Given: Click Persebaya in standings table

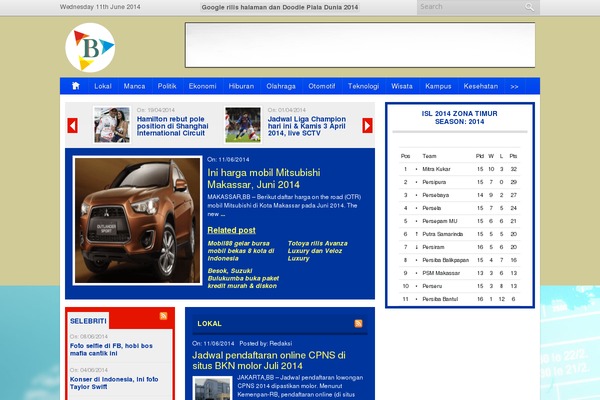Looking at the screenshot, I should coord(435,195).
